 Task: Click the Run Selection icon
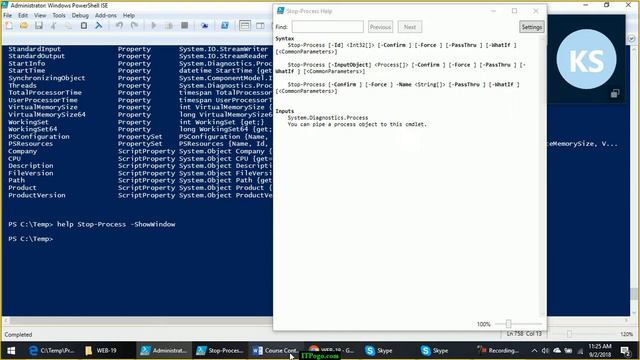pos(169,26)
